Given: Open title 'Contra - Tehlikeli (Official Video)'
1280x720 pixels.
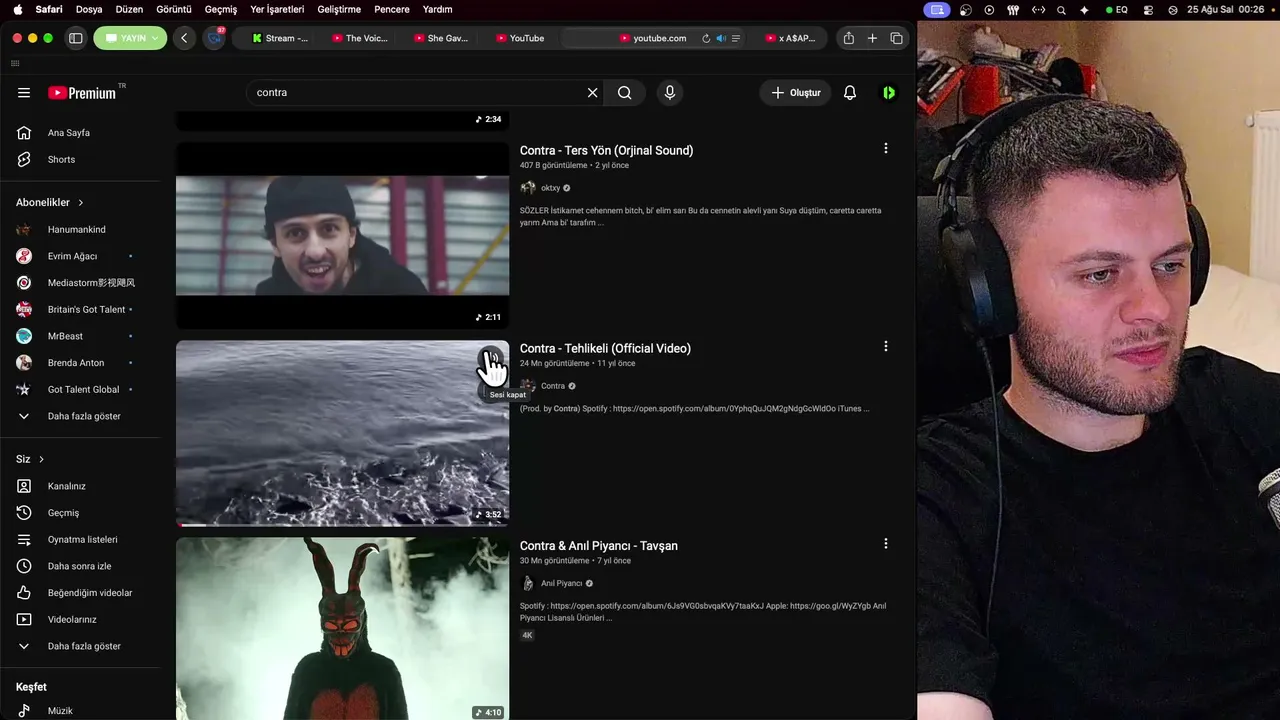Looking at the screenshot, I should [605, 349].
